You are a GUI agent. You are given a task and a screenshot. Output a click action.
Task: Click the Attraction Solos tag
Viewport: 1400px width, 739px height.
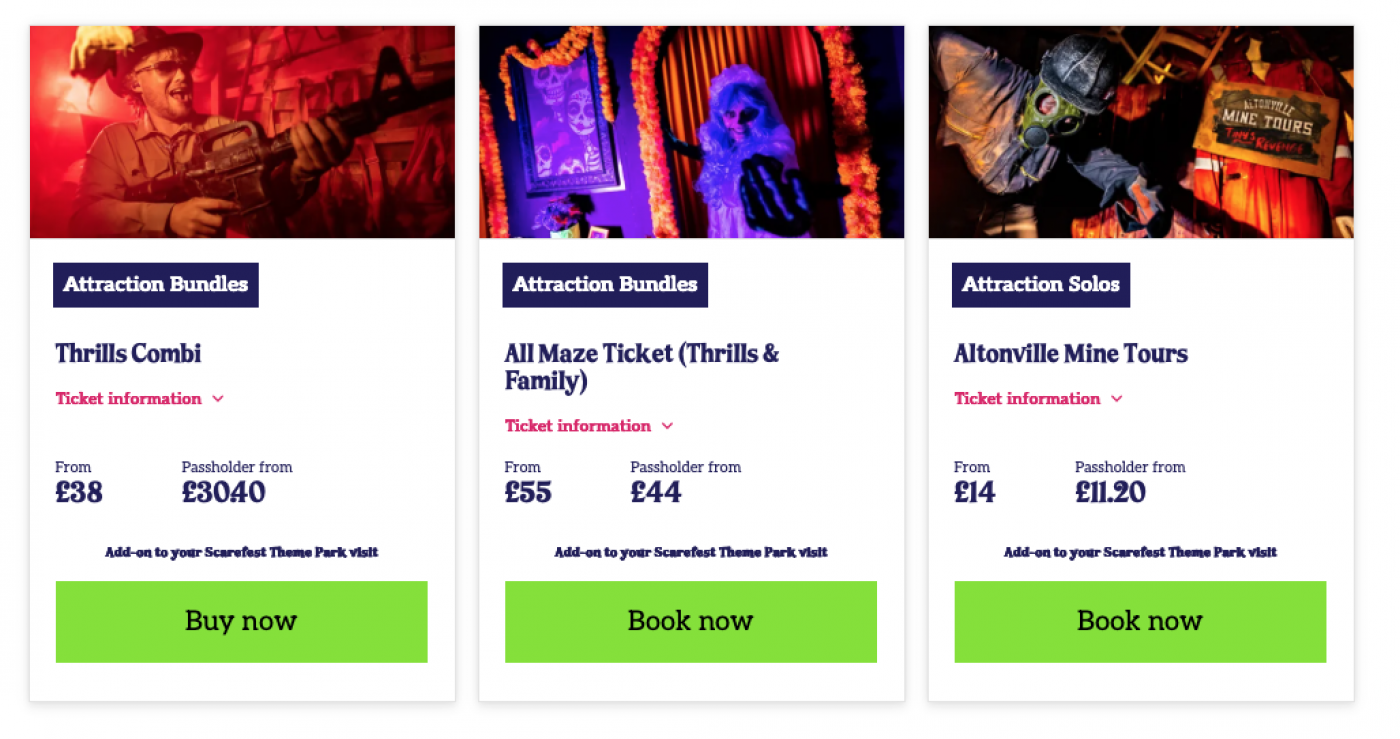[x=1040, y=285]
